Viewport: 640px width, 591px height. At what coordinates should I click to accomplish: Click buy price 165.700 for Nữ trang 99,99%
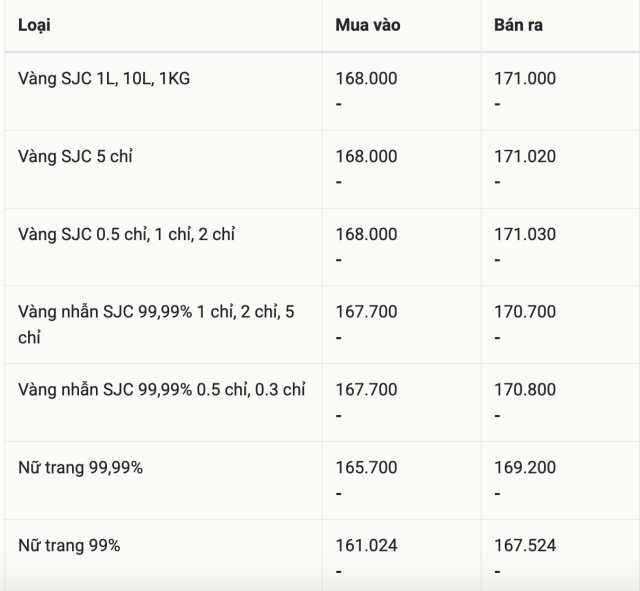[x=366, y=467]
